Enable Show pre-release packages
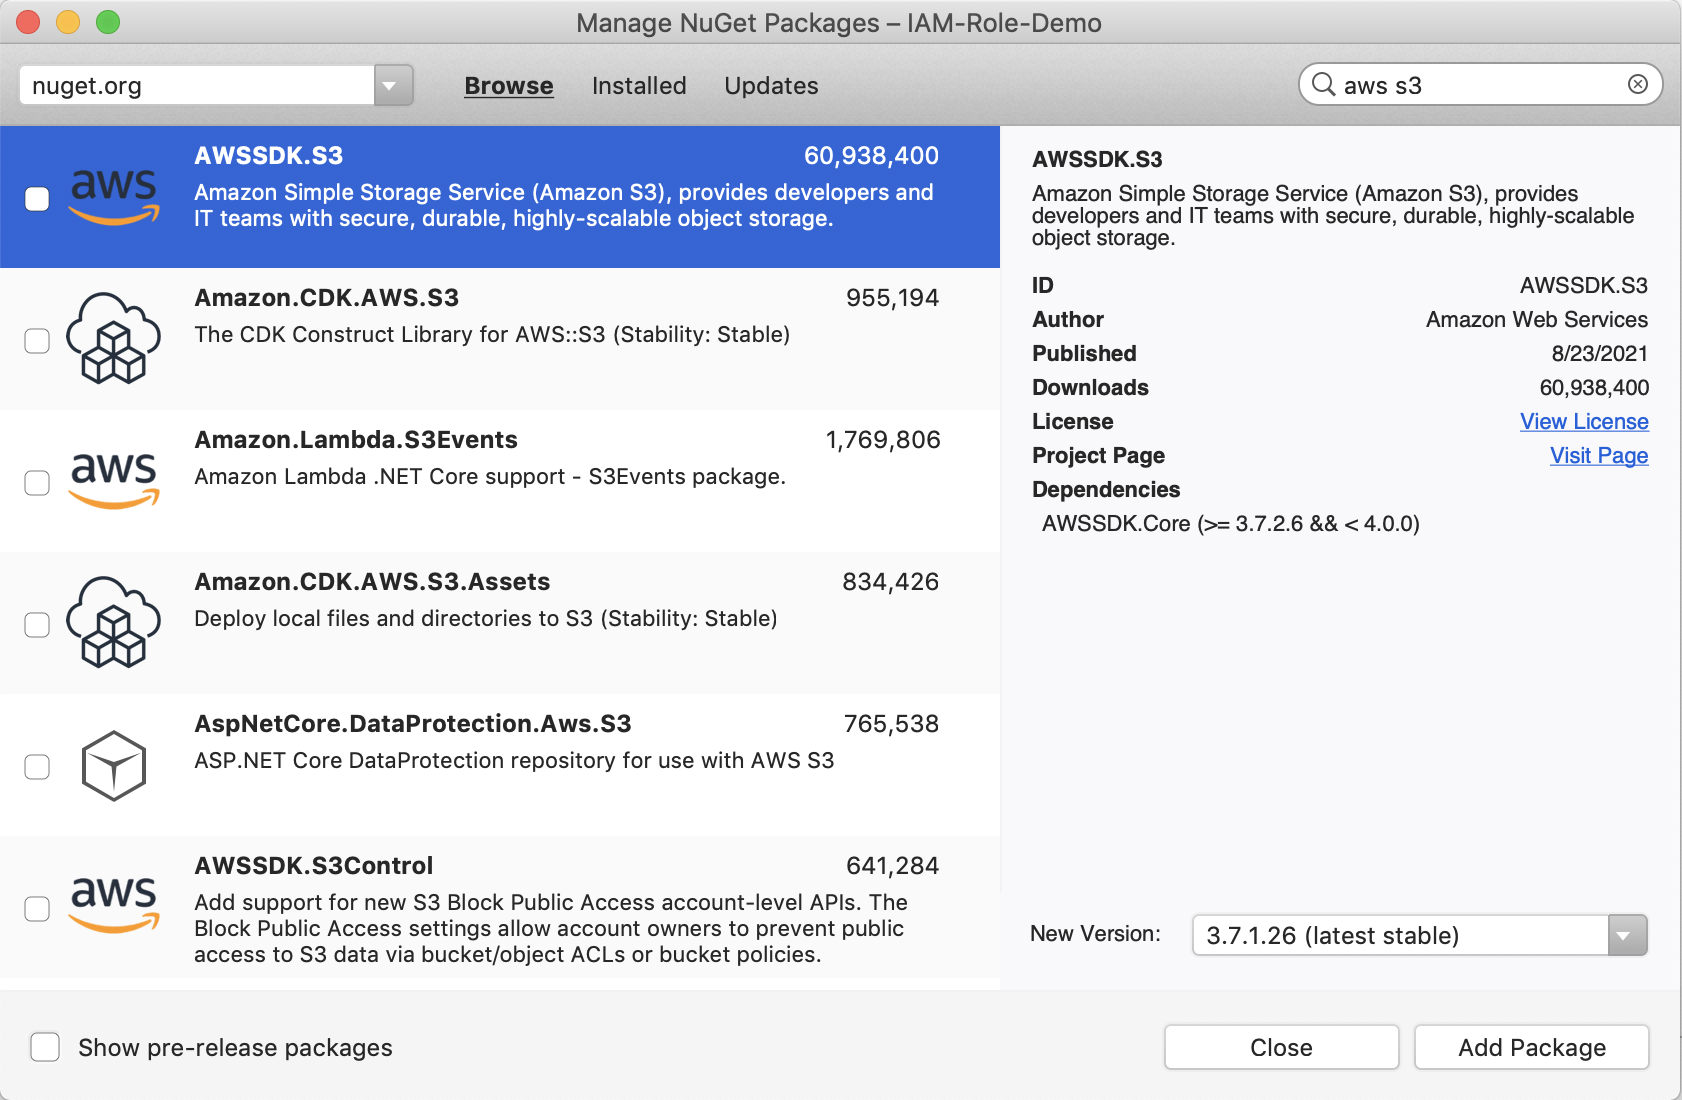 [x=45, y=1047]
